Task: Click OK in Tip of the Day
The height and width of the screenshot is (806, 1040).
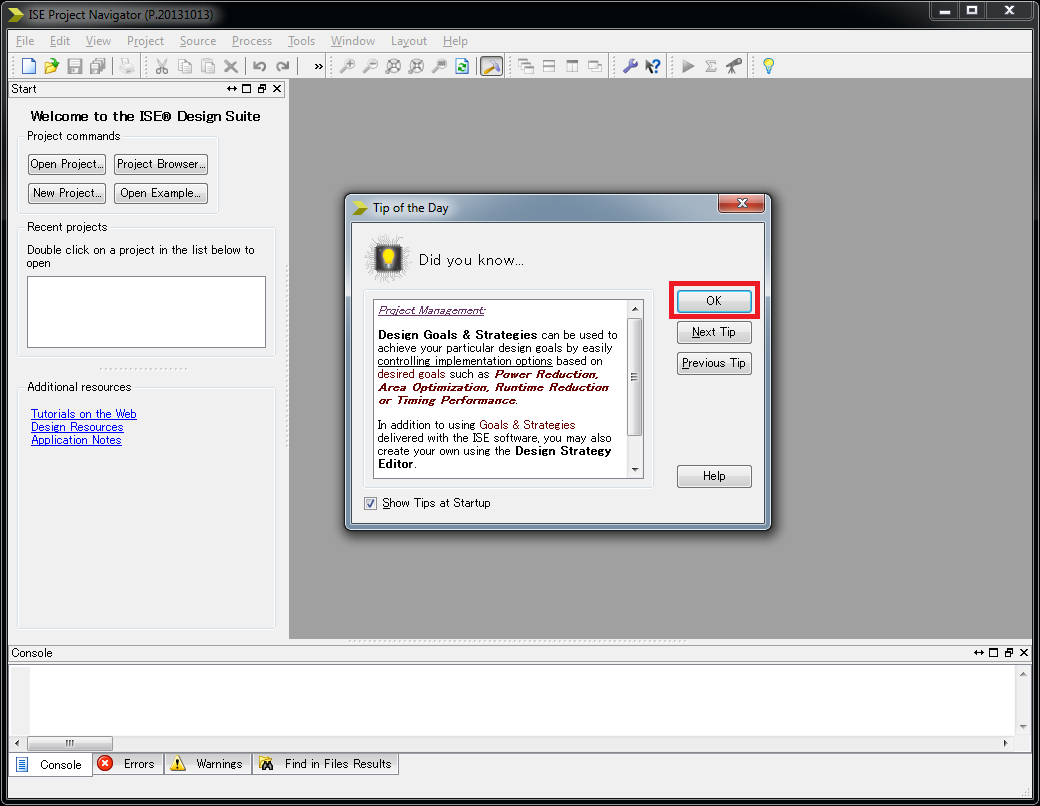Action: coord(714,301)
